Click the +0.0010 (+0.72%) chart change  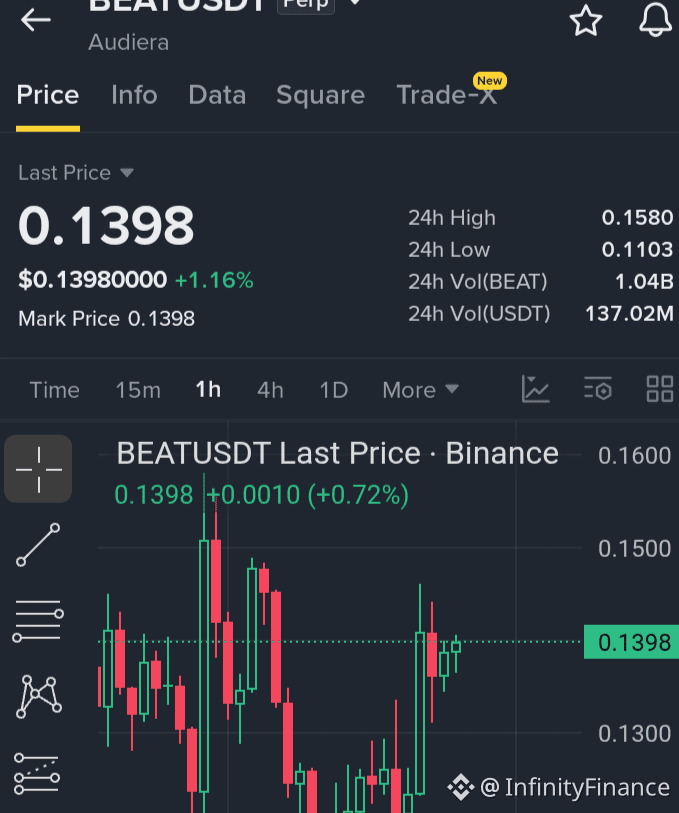307,495
